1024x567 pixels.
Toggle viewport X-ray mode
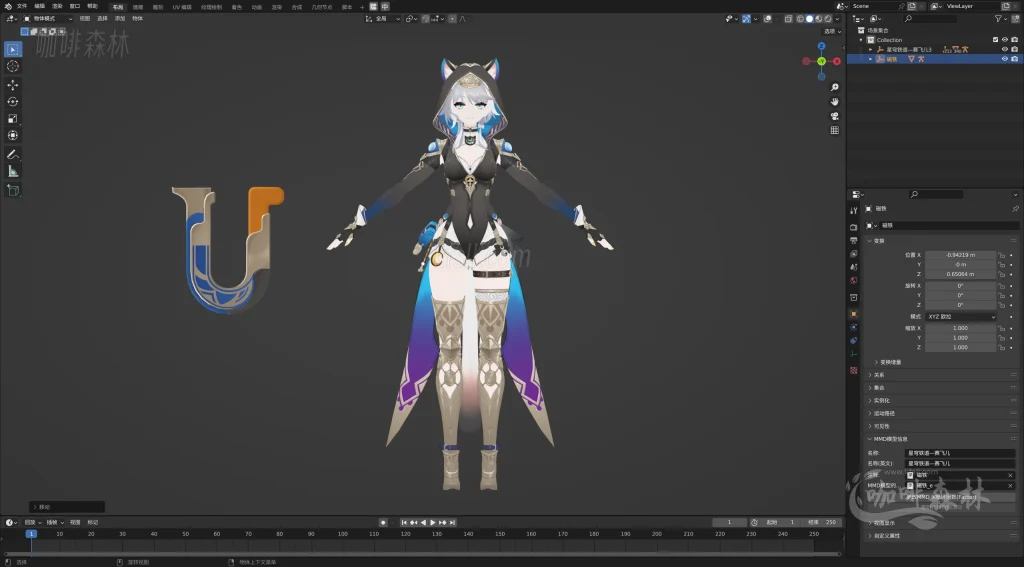(788, 19)
